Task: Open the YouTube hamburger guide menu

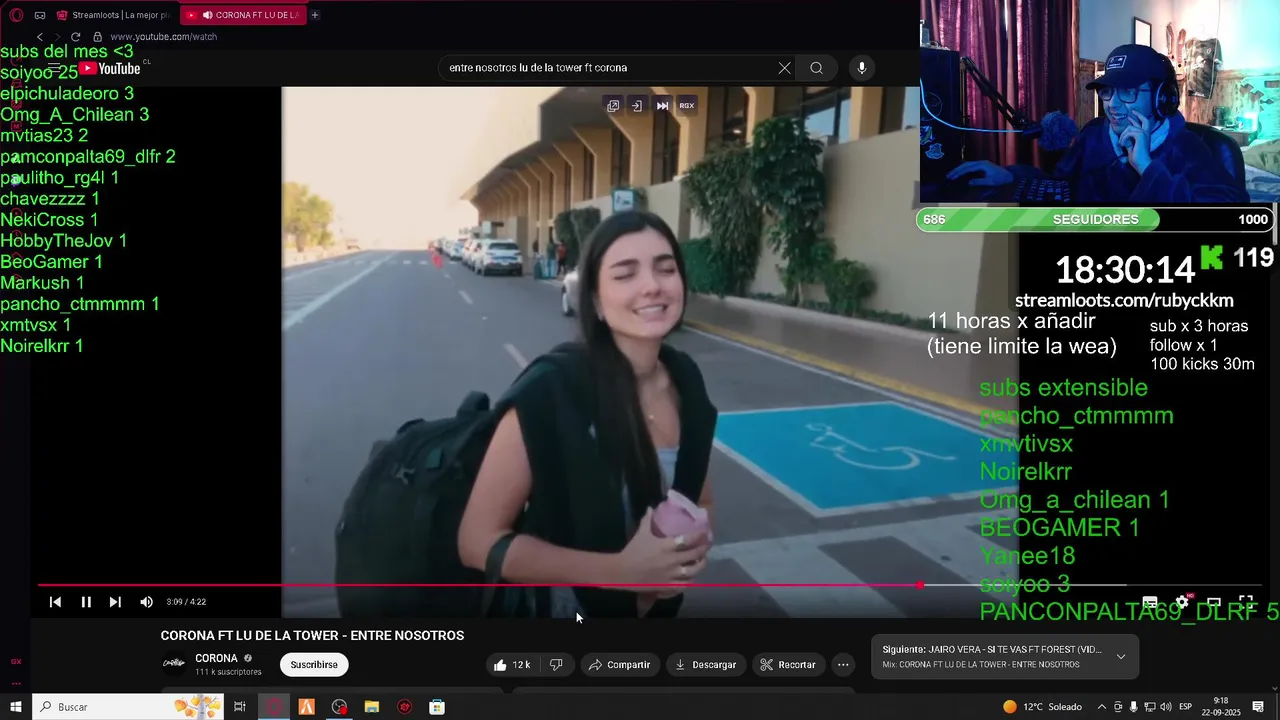Action: click(x=55, y=68)
